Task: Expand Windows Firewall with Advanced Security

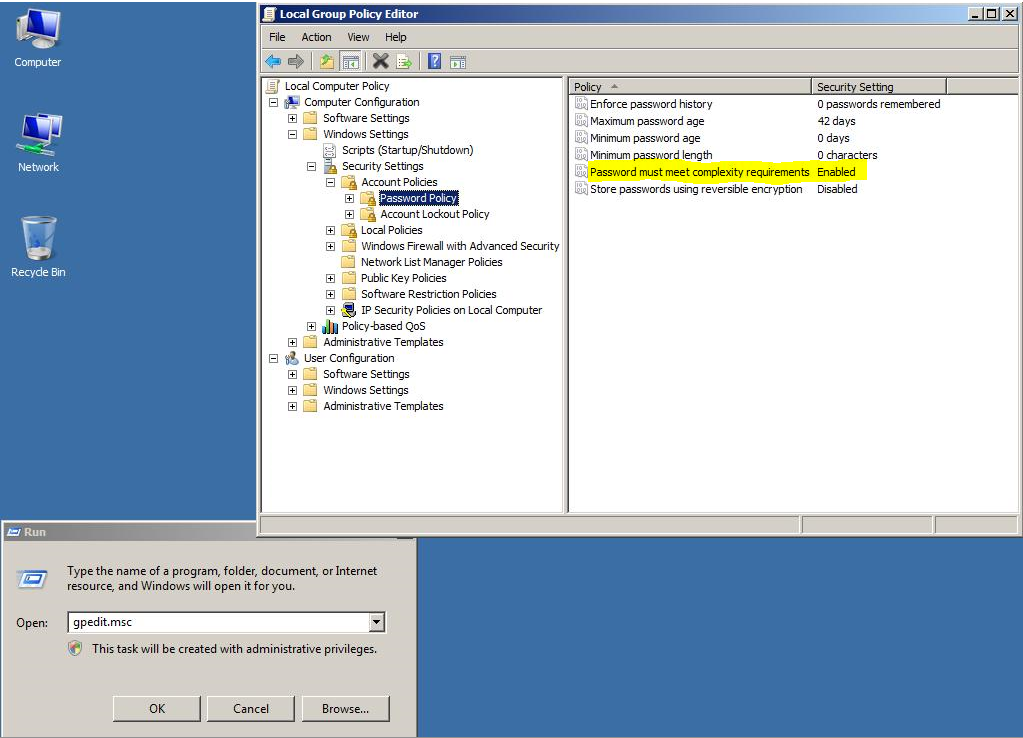Action: tap(331, 247)
